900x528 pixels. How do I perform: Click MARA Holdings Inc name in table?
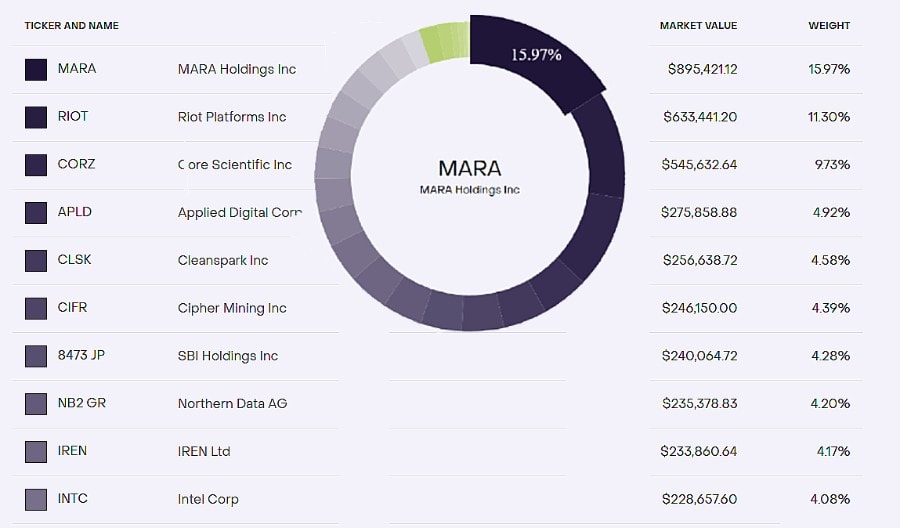(x=237, y=69)
